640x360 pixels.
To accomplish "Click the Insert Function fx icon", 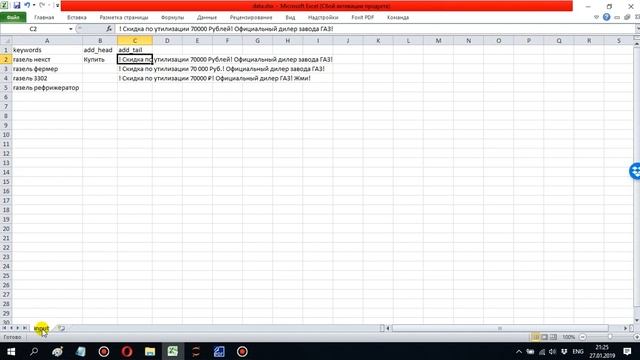I will (109, 29).
